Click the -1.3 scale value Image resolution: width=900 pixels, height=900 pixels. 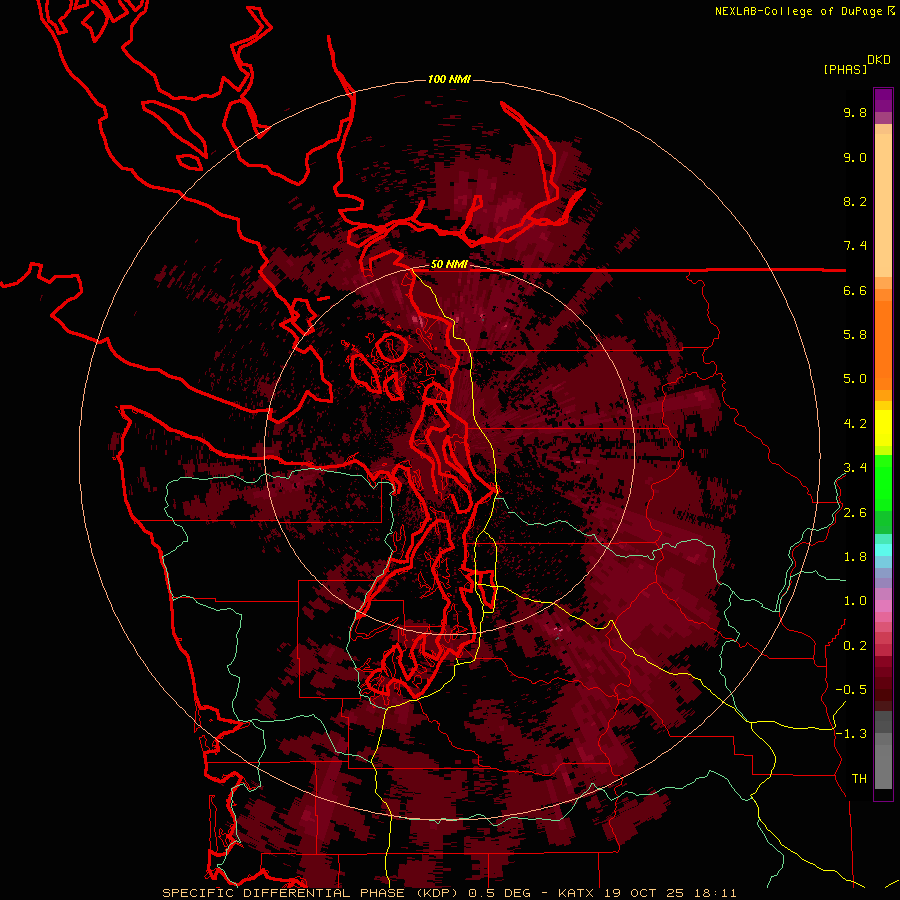click(851, 735)
